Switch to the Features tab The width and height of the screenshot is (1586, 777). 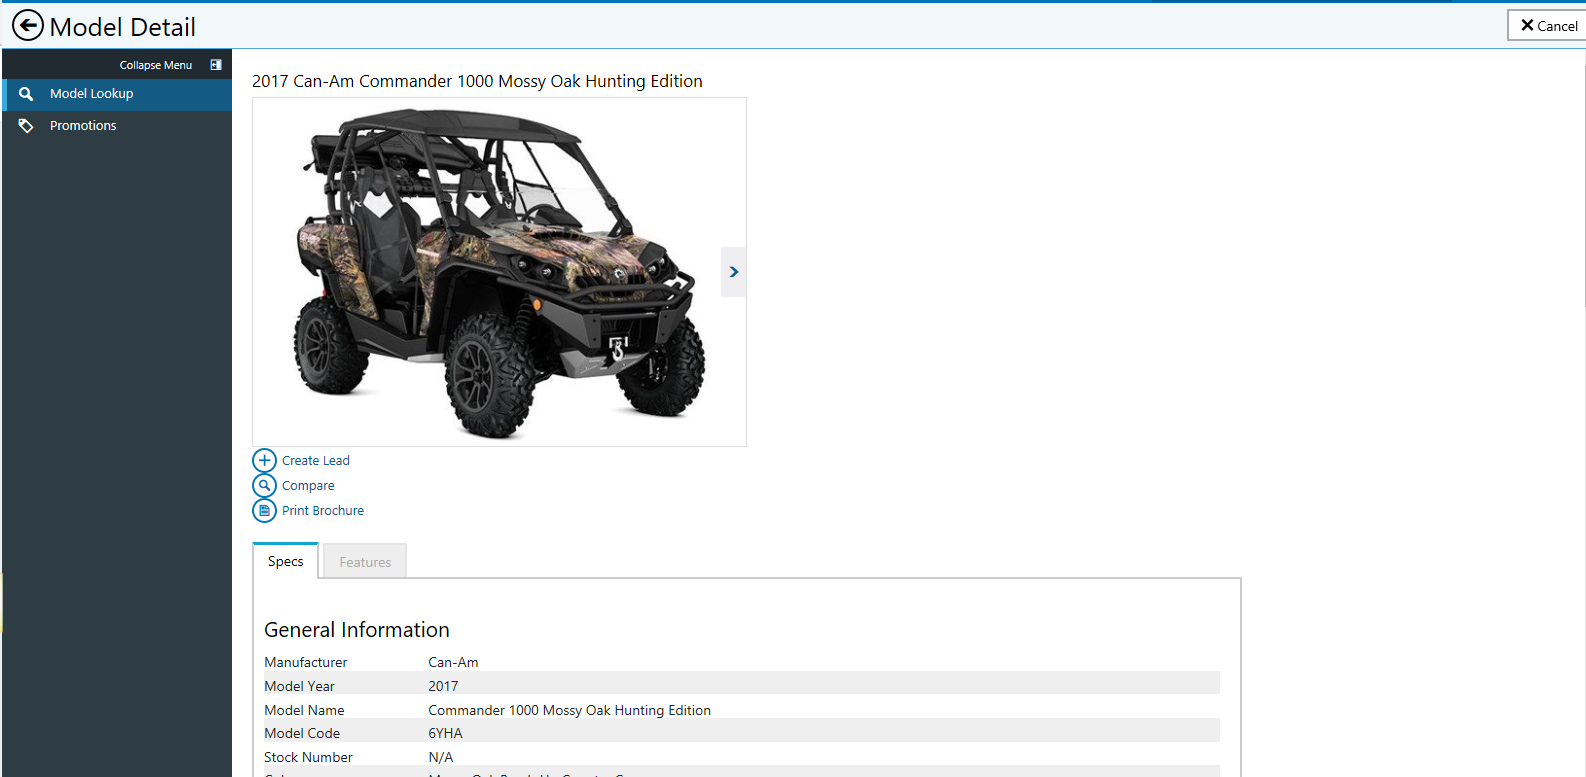click(x=365, y=562)
